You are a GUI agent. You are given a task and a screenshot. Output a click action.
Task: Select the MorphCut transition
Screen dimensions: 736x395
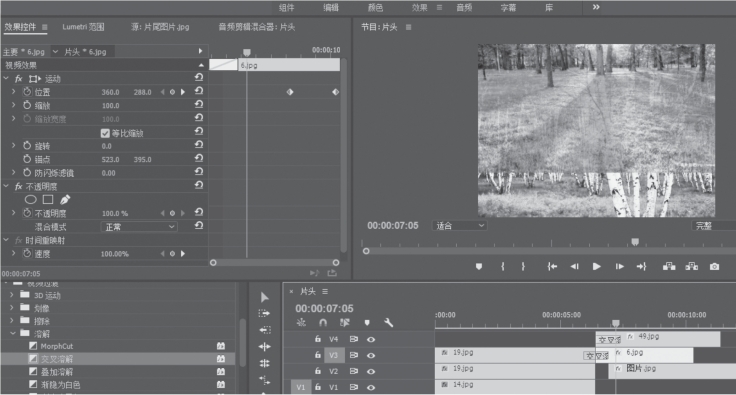pyautogui.click(x=118, y=346)
